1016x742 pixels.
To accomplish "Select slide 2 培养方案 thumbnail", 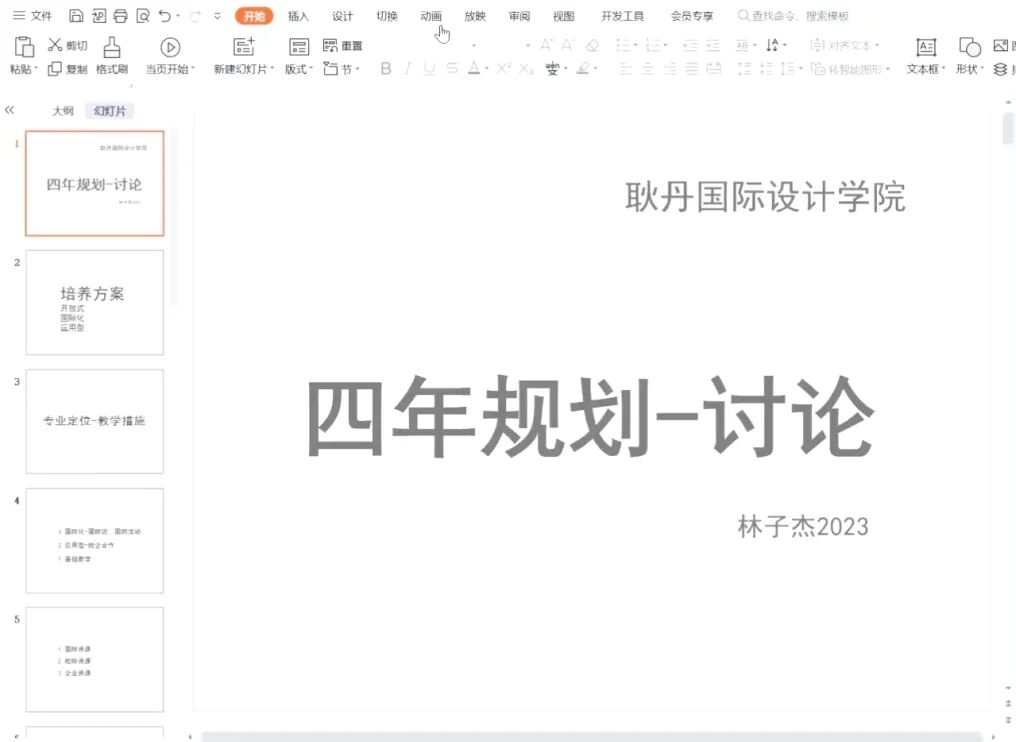I will (94, 300).
